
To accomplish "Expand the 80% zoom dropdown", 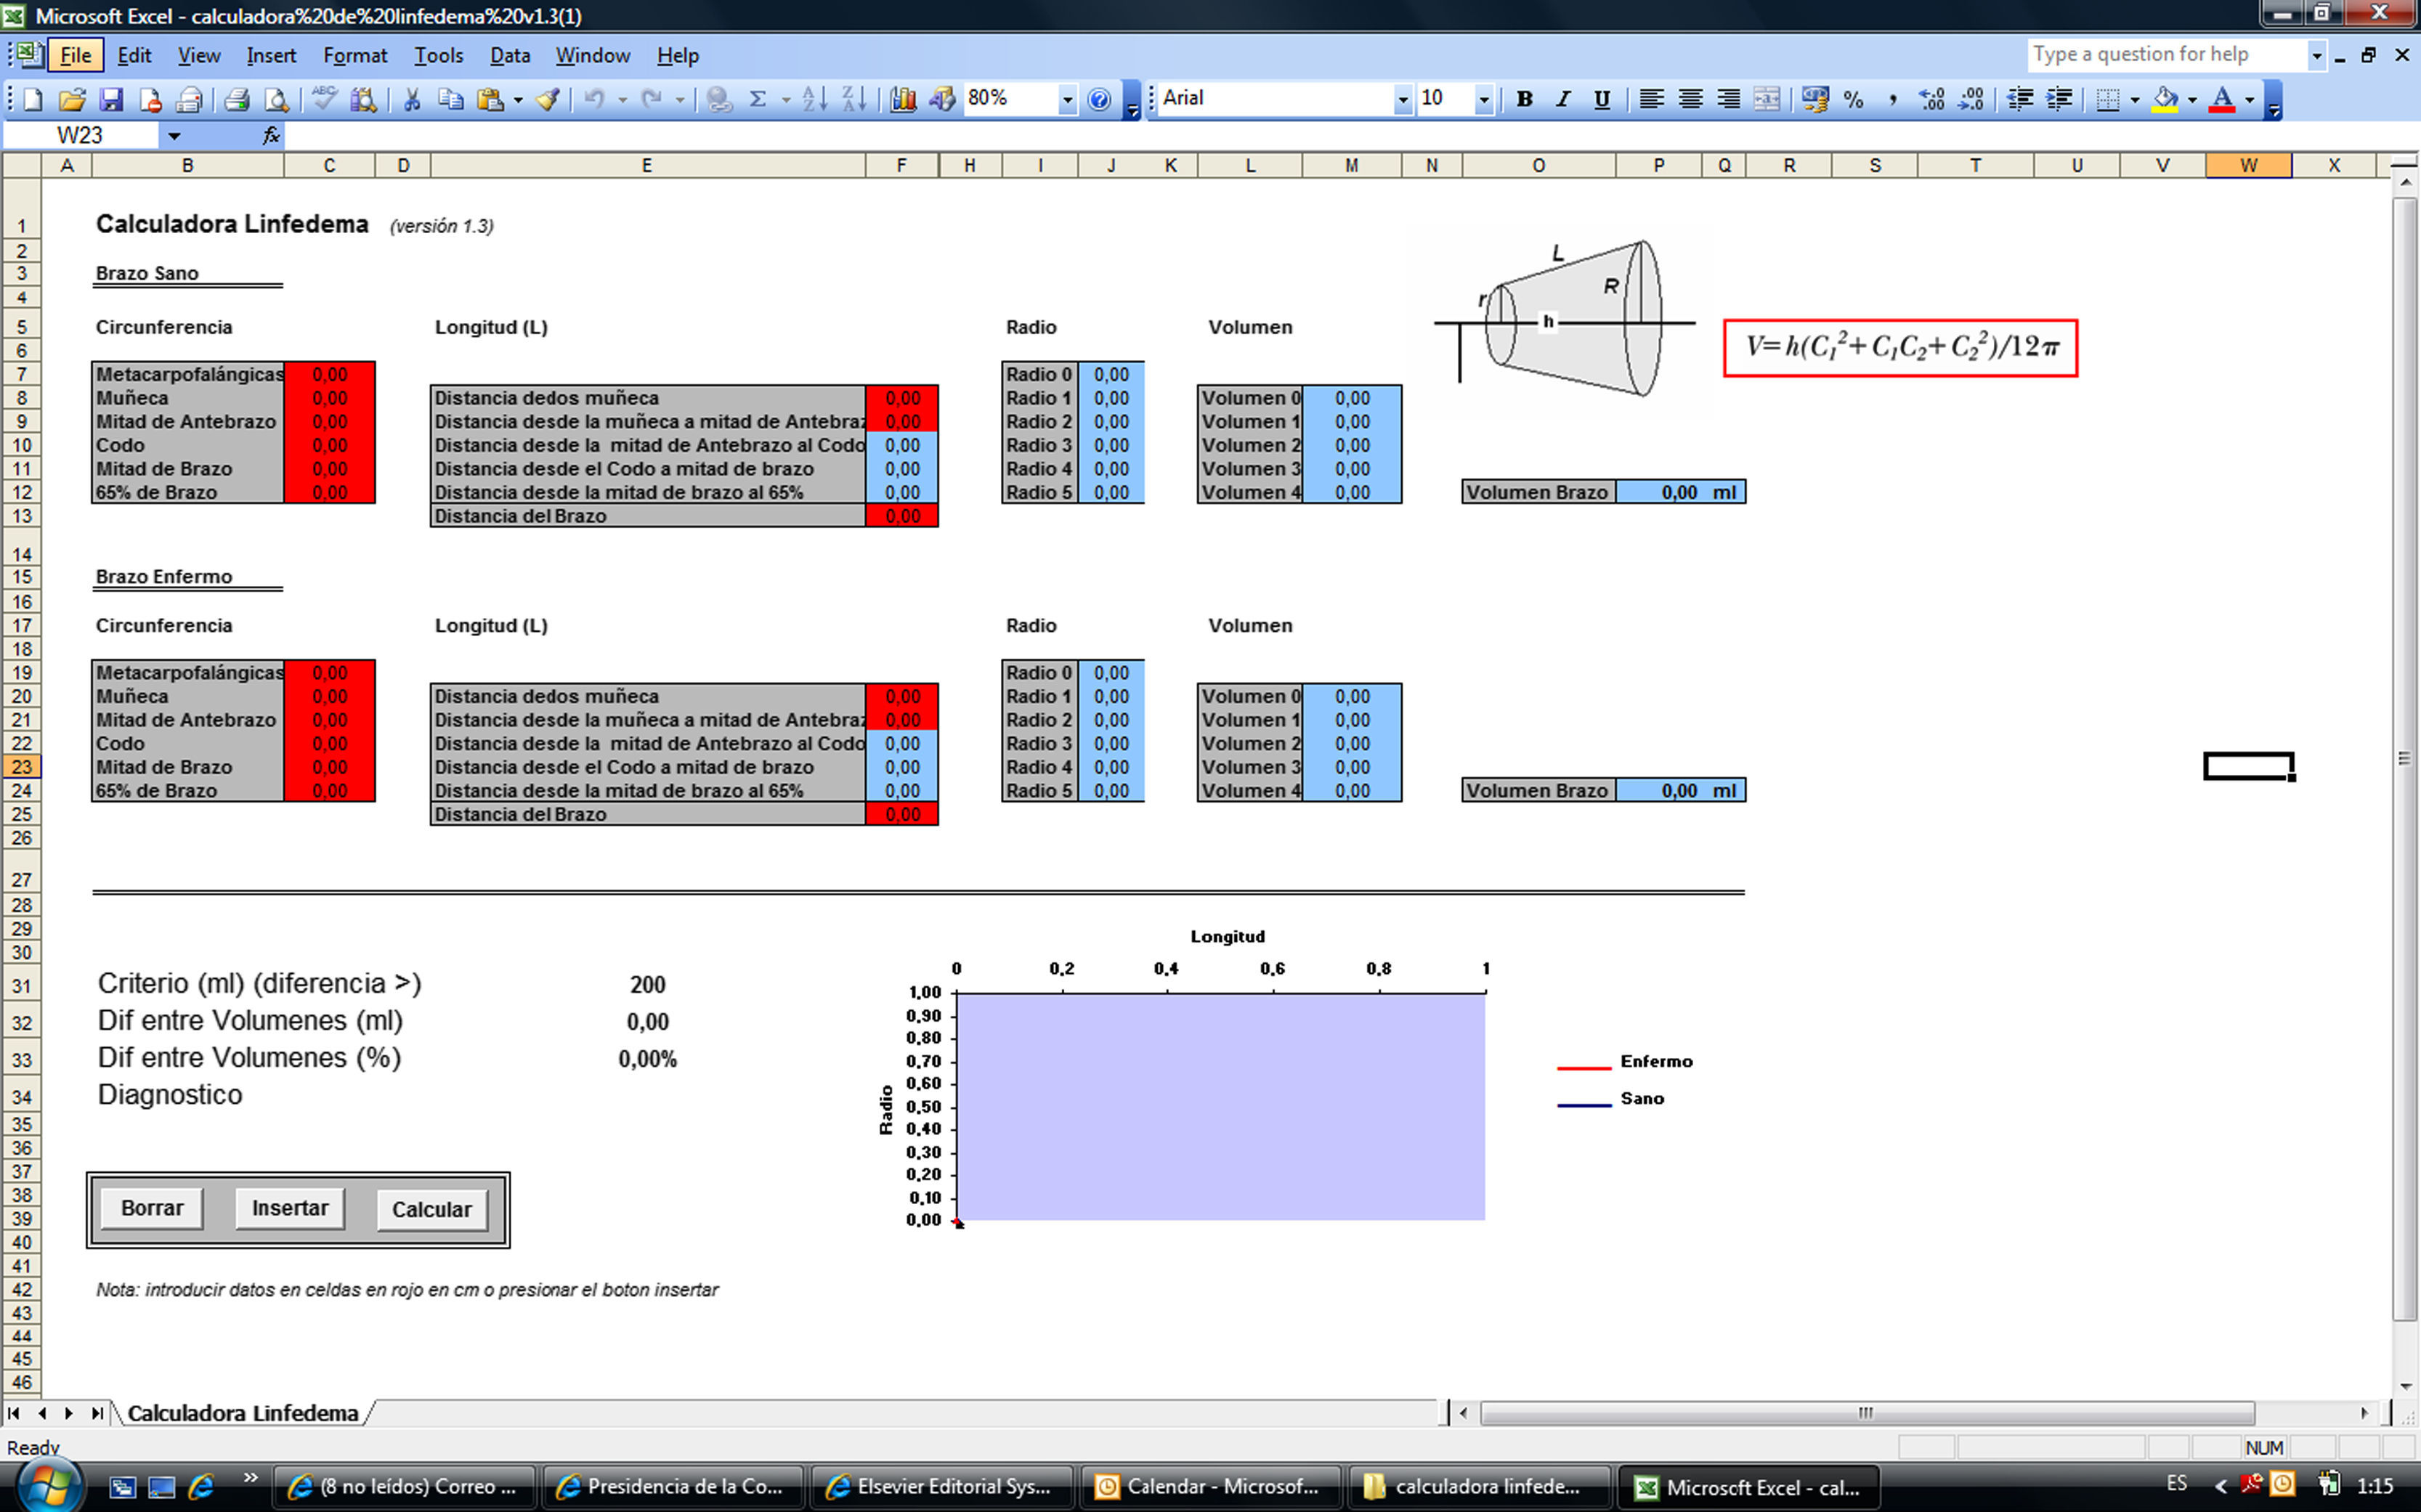I will point(1067,99).
